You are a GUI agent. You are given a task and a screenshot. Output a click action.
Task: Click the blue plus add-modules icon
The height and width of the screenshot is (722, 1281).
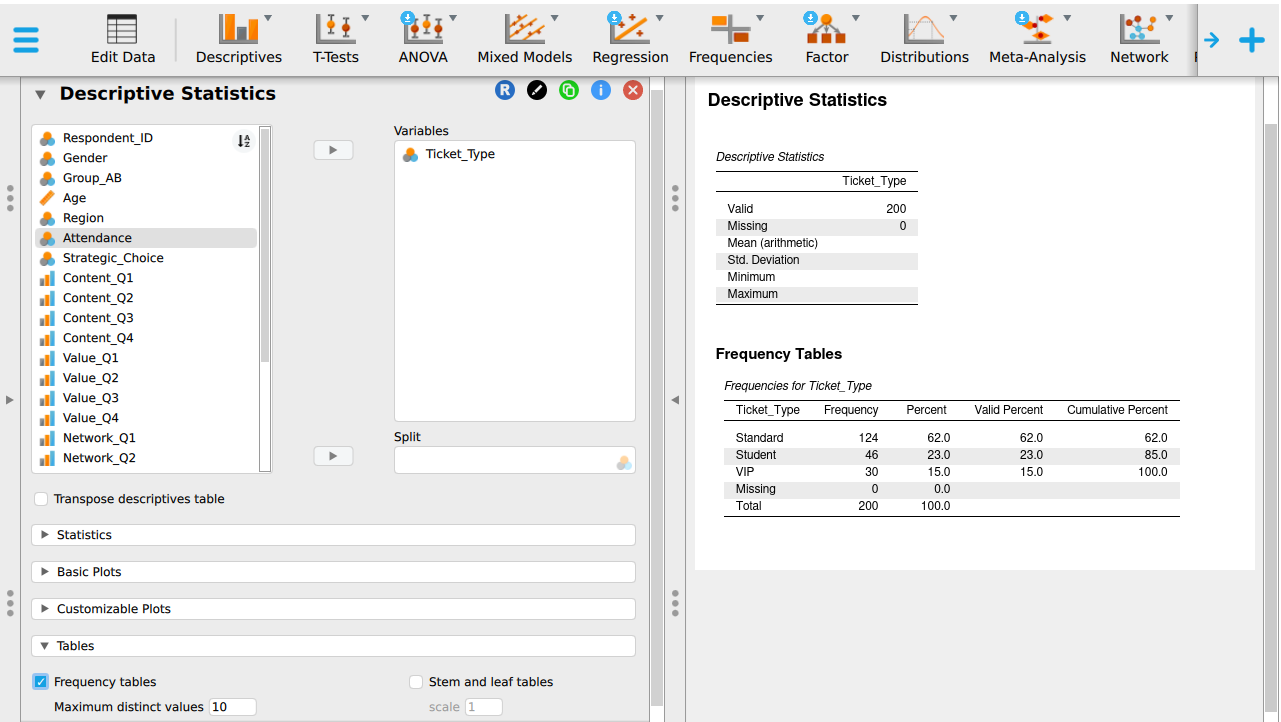coord(1252,40)
